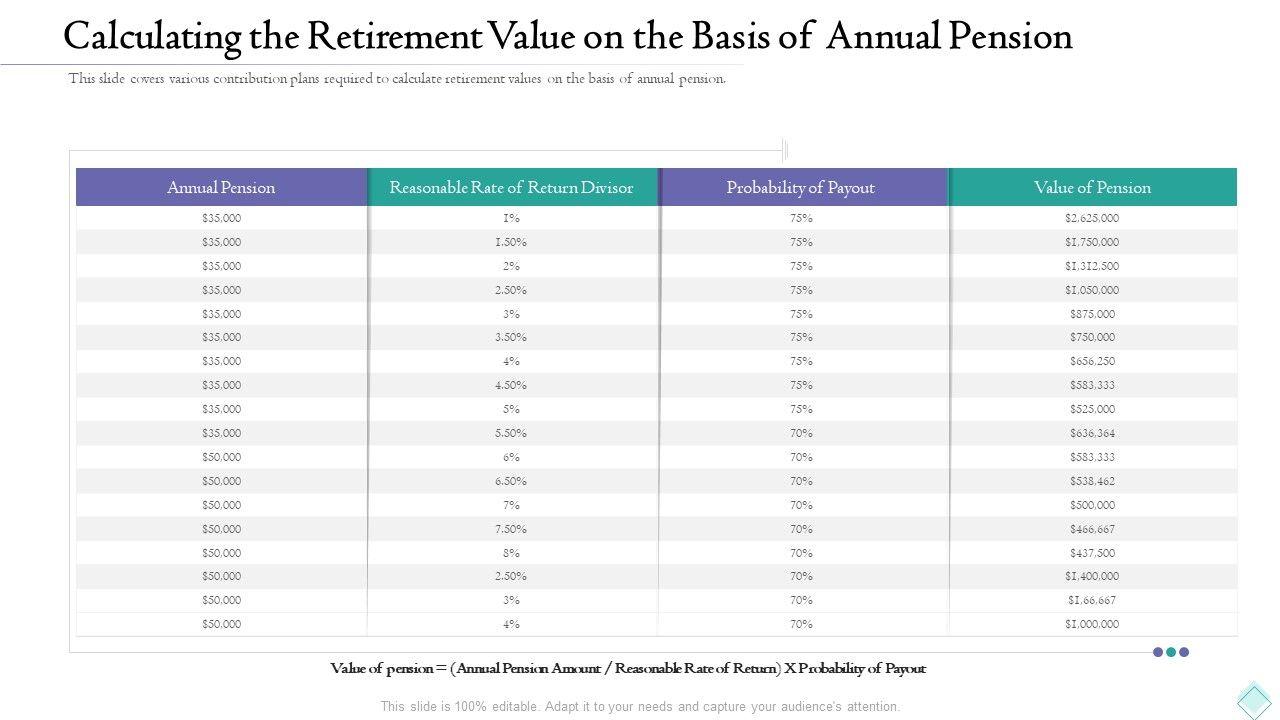Select the $875,000 value of pension cell
The image size is (1280, 720).
pos(1092,314)
